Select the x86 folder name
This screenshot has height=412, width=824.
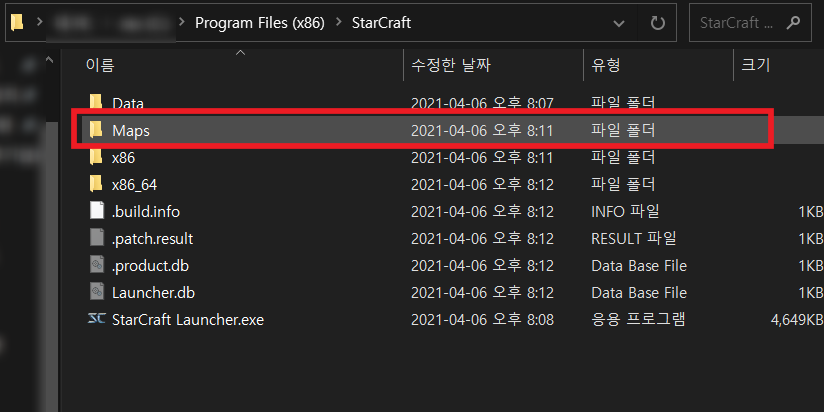click(x=124, y=157)
